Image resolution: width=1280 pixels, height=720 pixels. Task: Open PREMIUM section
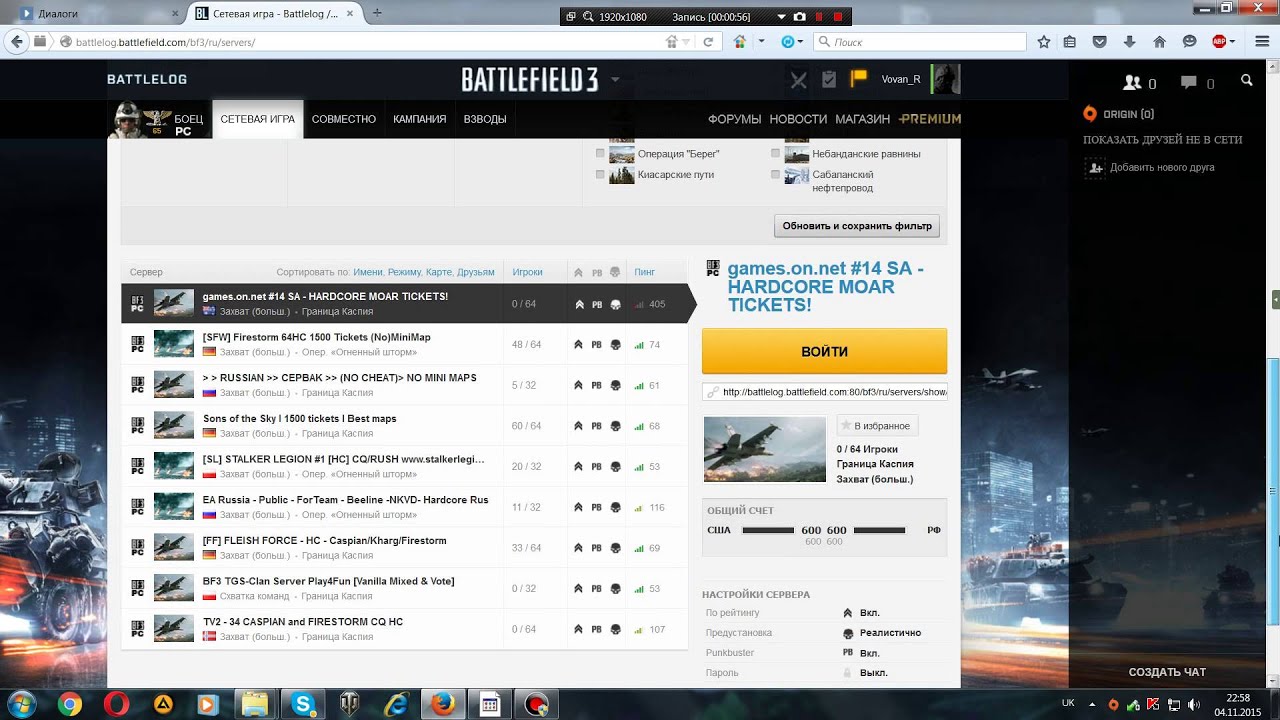point(930,119)
